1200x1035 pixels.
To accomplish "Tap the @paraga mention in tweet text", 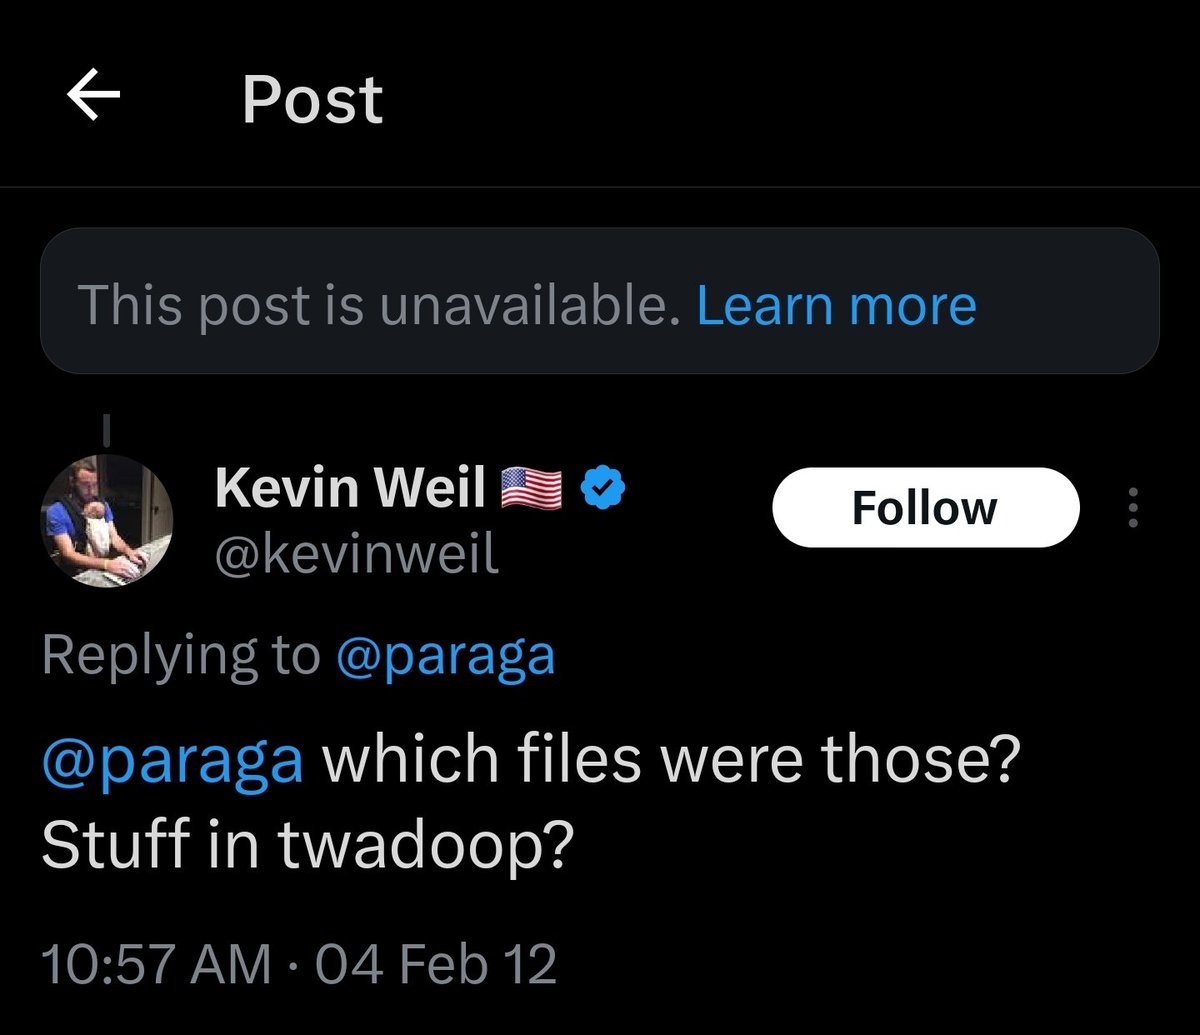I will (x=172, y=760).
